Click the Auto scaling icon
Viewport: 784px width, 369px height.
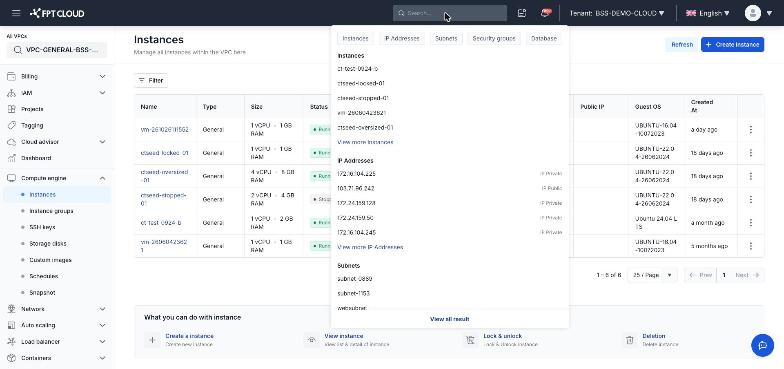coord(12,325)
